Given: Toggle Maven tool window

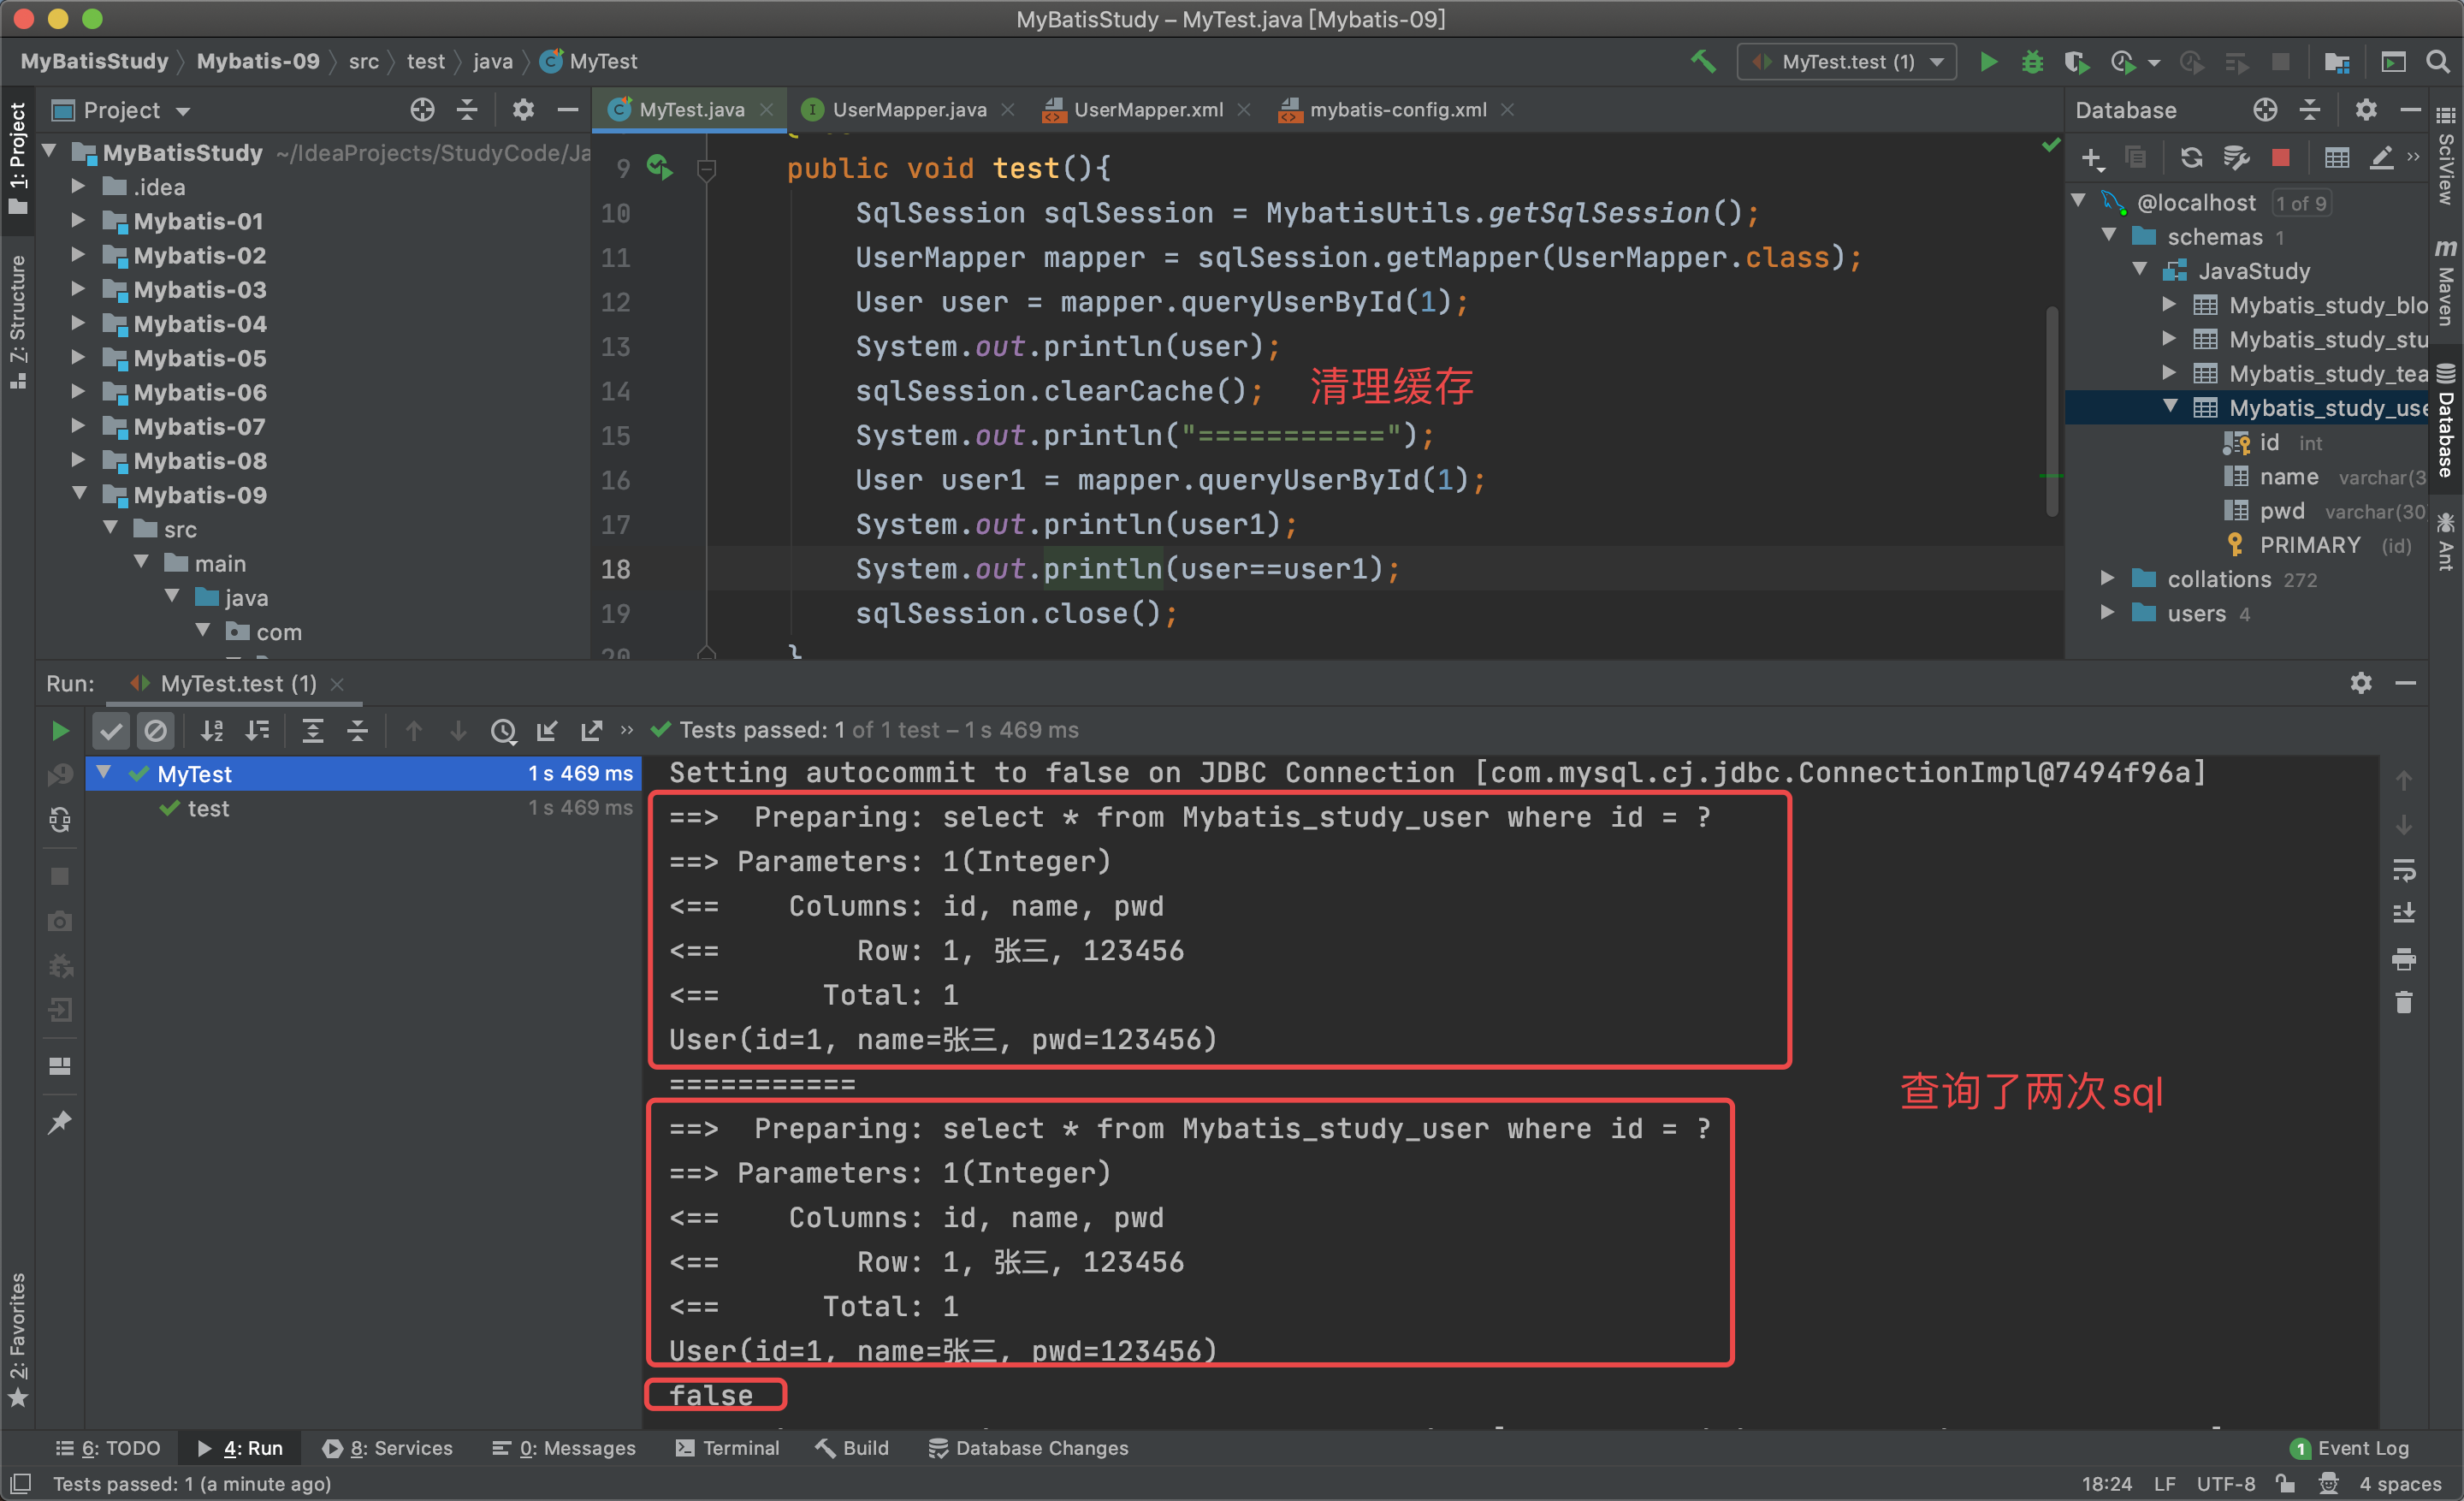Looking at the screenshot, I should (2446, 283).
